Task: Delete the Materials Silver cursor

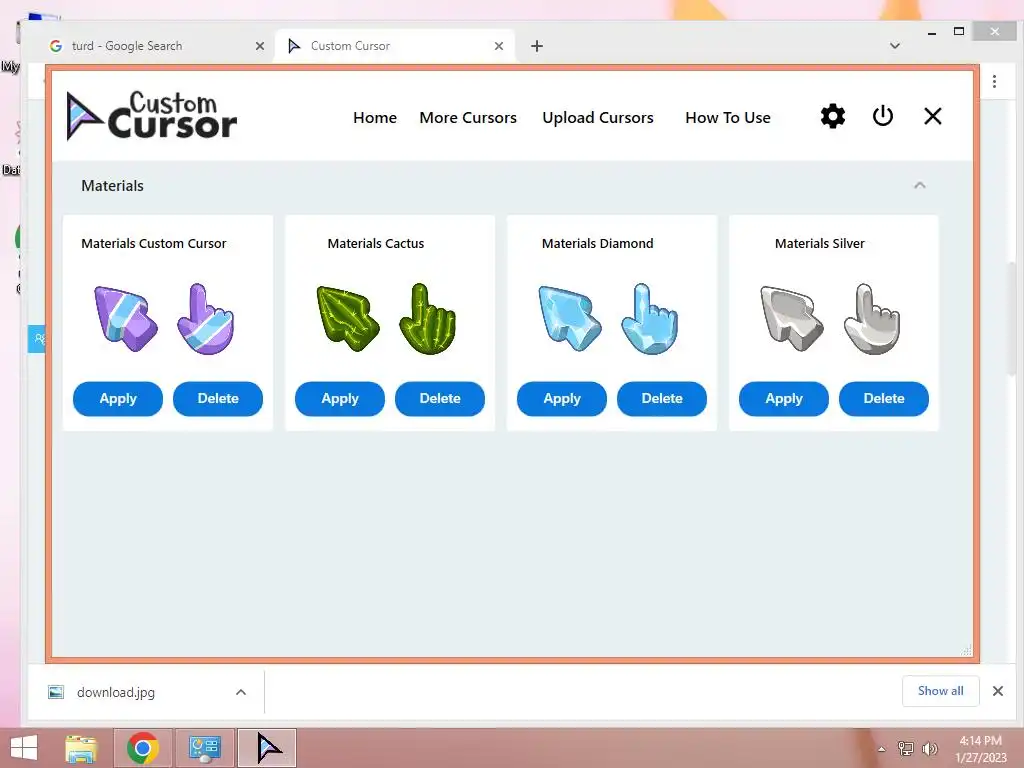Action: pyautogui.click(x=884, y=398)
